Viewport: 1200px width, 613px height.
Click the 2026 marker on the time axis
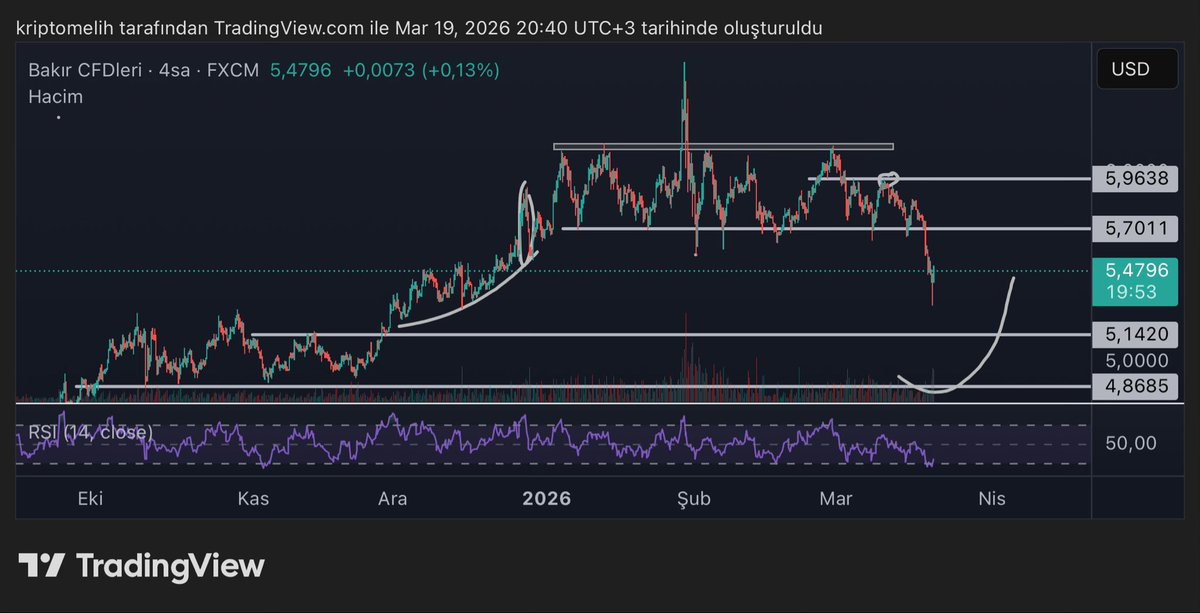tap(546, 498)
